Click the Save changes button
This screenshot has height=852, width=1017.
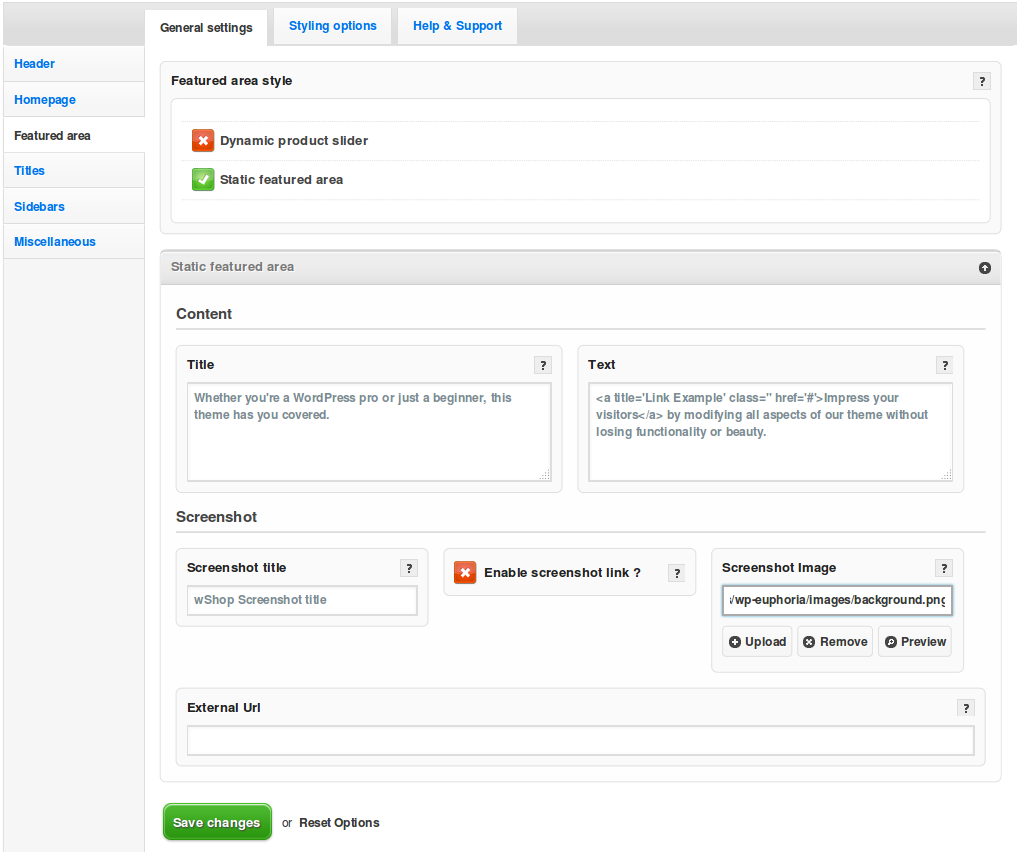(x=217, y=822)
